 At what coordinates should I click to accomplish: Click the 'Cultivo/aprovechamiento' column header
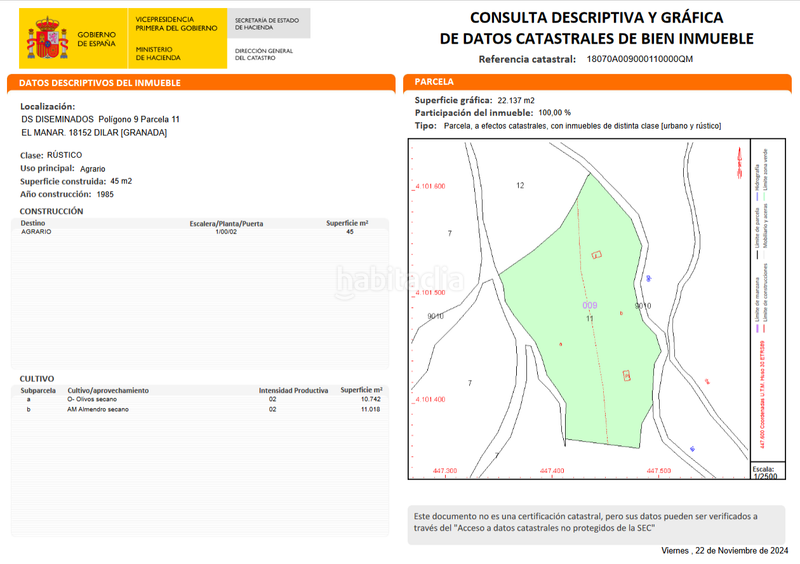coord(108,390)
